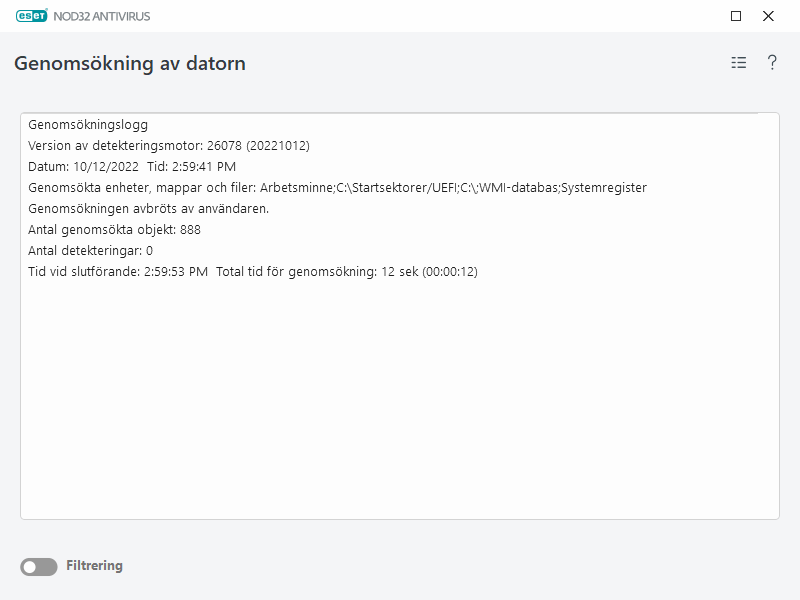Select the scan completion time text
The image size is (800, 600).
click(252, 271)
